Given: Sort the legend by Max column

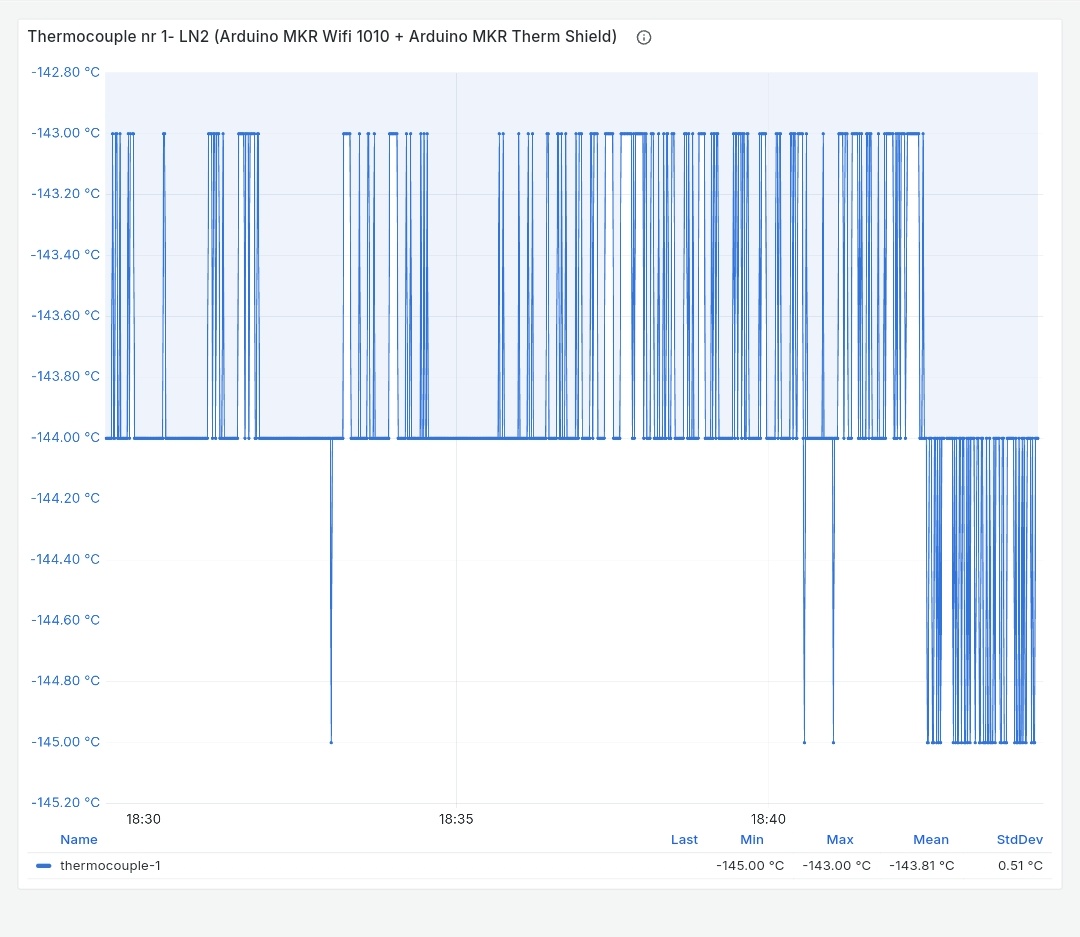Looking at the screenshot, I should (x=840, y=840).
